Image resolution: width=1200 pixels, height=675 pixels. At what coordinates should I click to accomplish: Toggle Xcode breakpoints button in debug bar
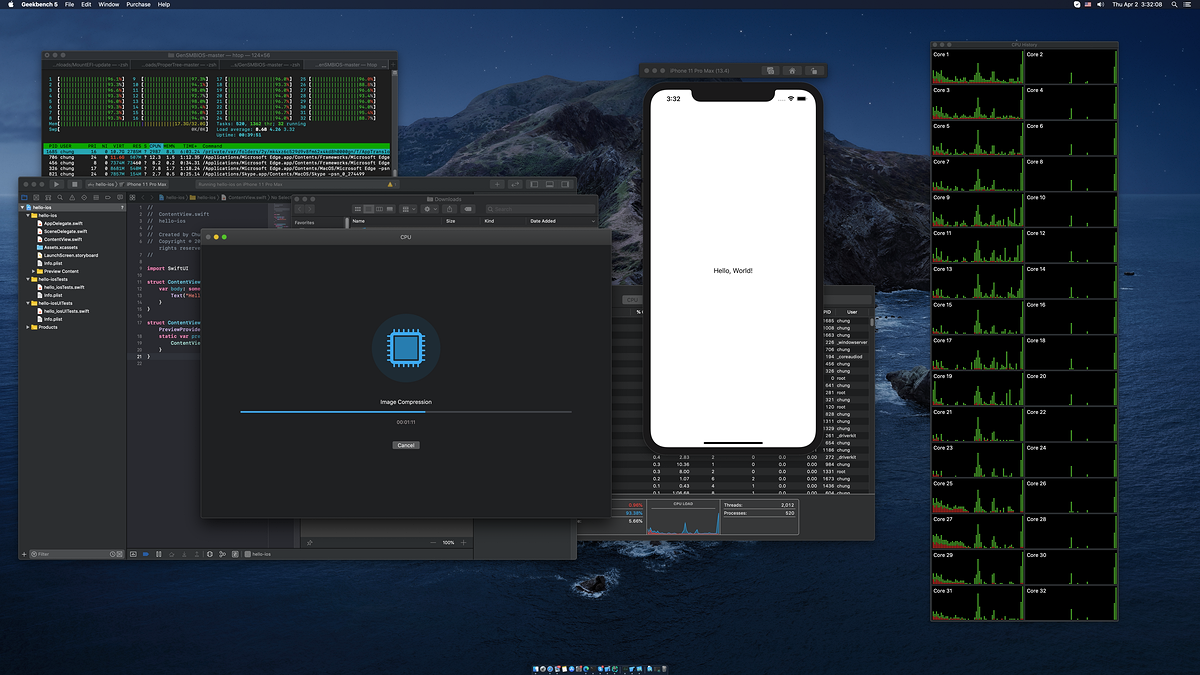coord(146,554)
